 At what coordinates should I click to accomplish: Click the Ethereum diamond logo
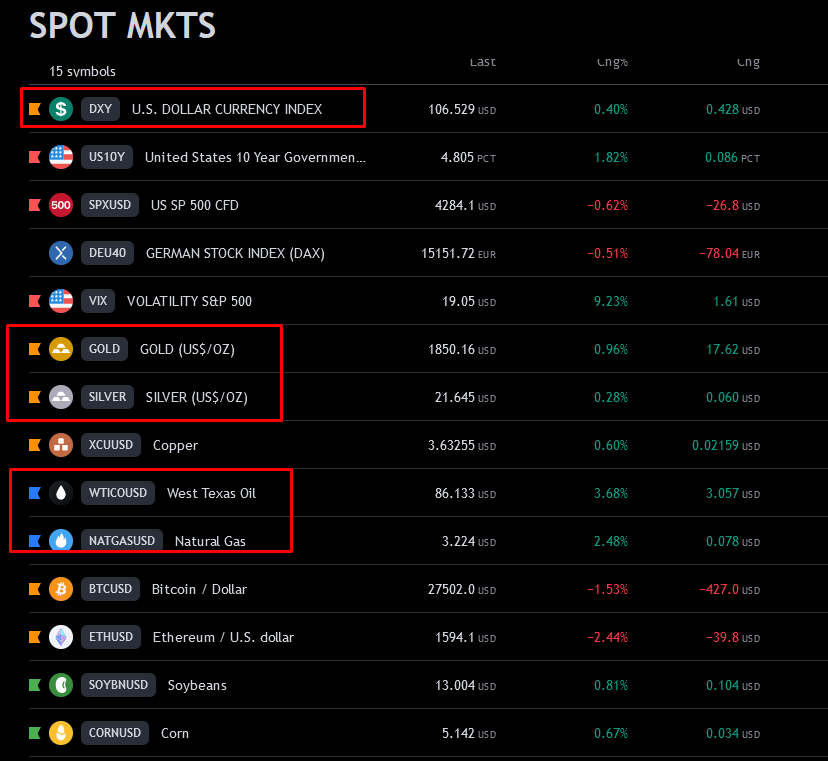point(61,637)
